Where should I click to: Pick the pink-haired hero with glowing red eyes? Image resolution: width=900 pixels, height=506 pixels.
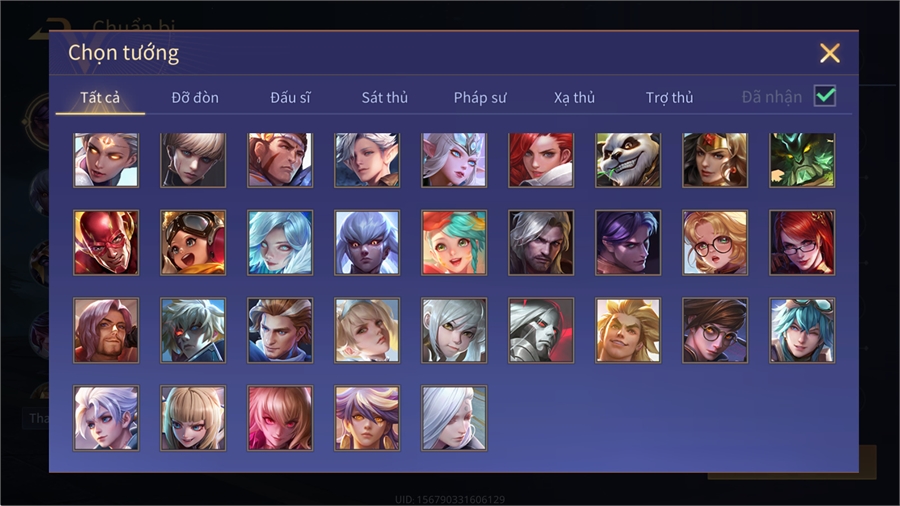pos(280,418)
